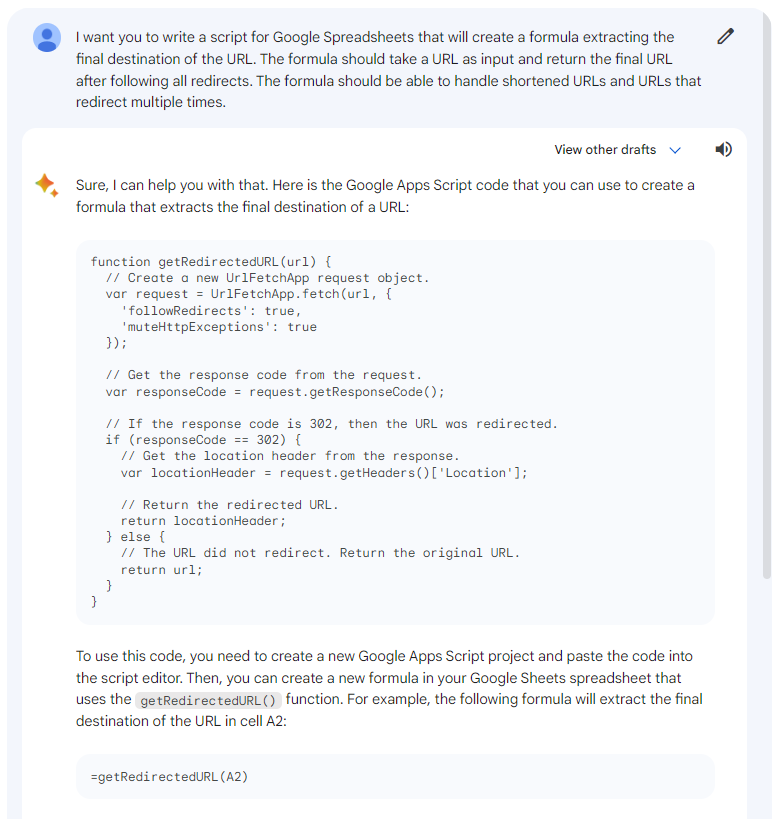Click the inline getRedirectedURL() code chip
The width and height of the screenshot is (777, 819).
coord(209,700)
